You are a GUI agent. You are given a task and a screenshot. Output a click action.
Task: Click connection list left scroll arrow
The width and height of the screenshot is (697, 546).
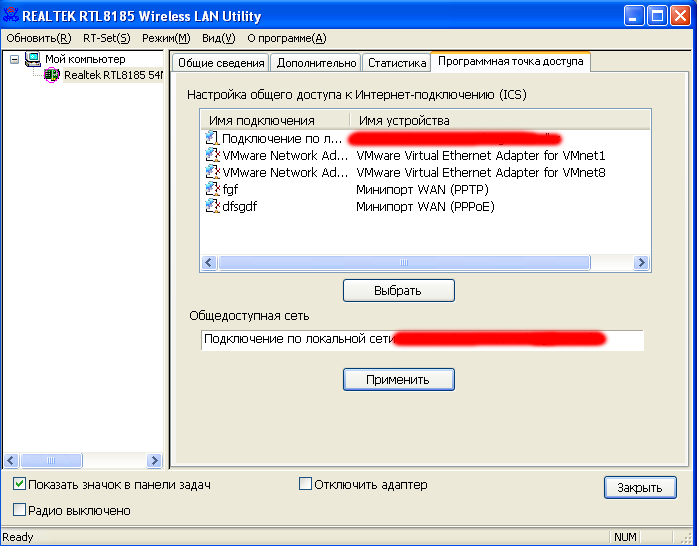(209, 262)
